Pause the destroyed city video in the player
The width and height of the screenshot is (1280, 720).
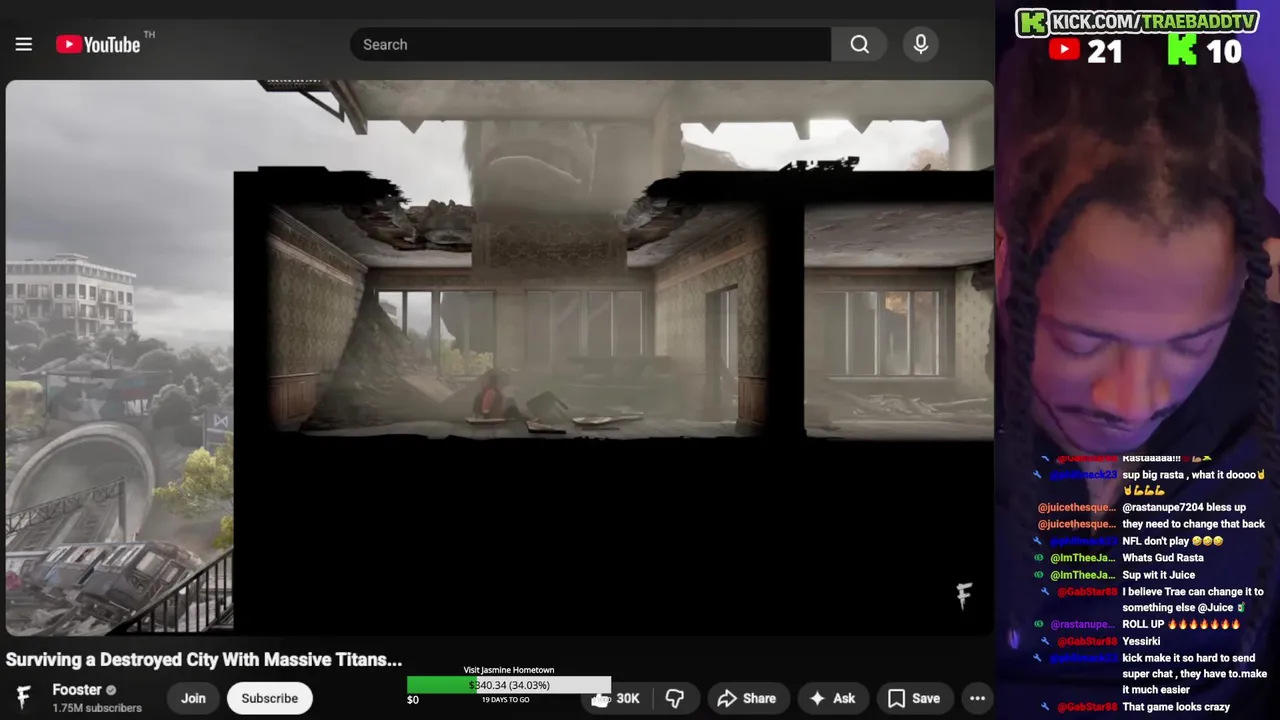pos(499,357)
